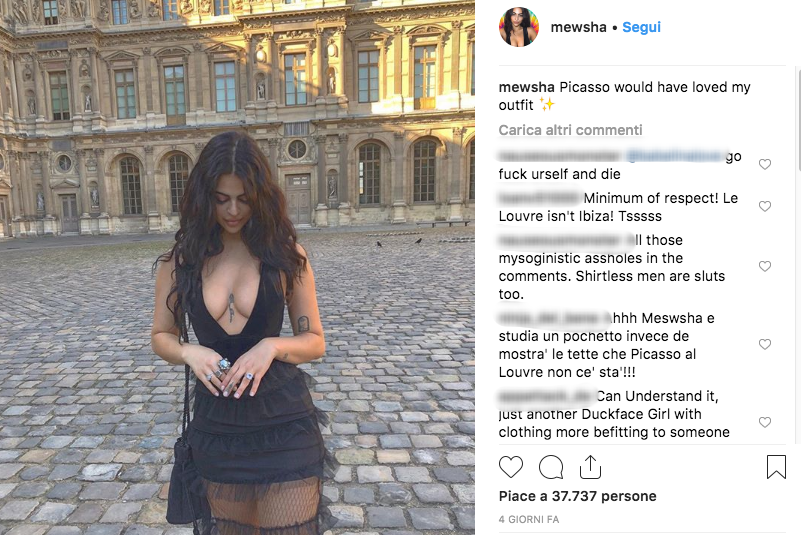801x535 pixels.
Task: Open the mewsha profile picture avatar
Action: [x=519, y=27]
